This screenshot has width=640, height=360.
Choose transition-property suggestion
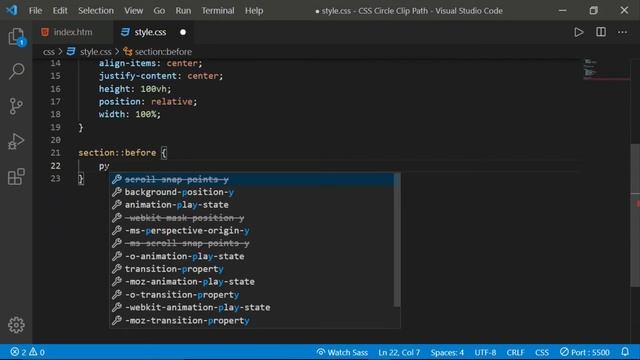pos(251,269)
